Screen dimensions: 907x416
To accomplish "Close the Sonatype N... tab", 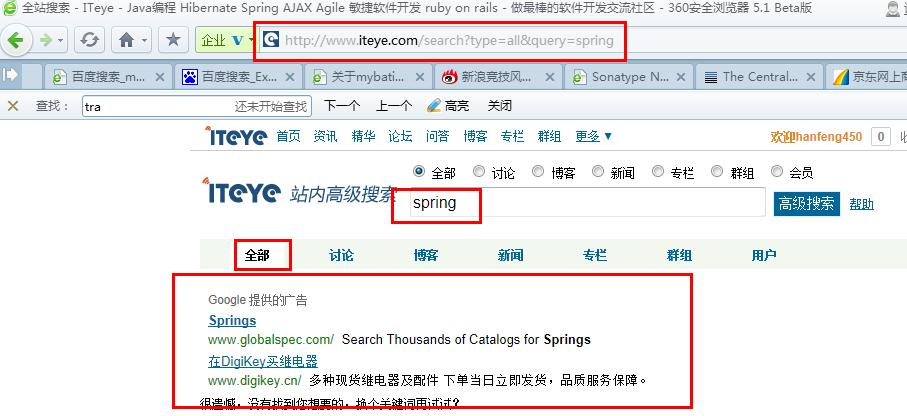I will [680, 77].
